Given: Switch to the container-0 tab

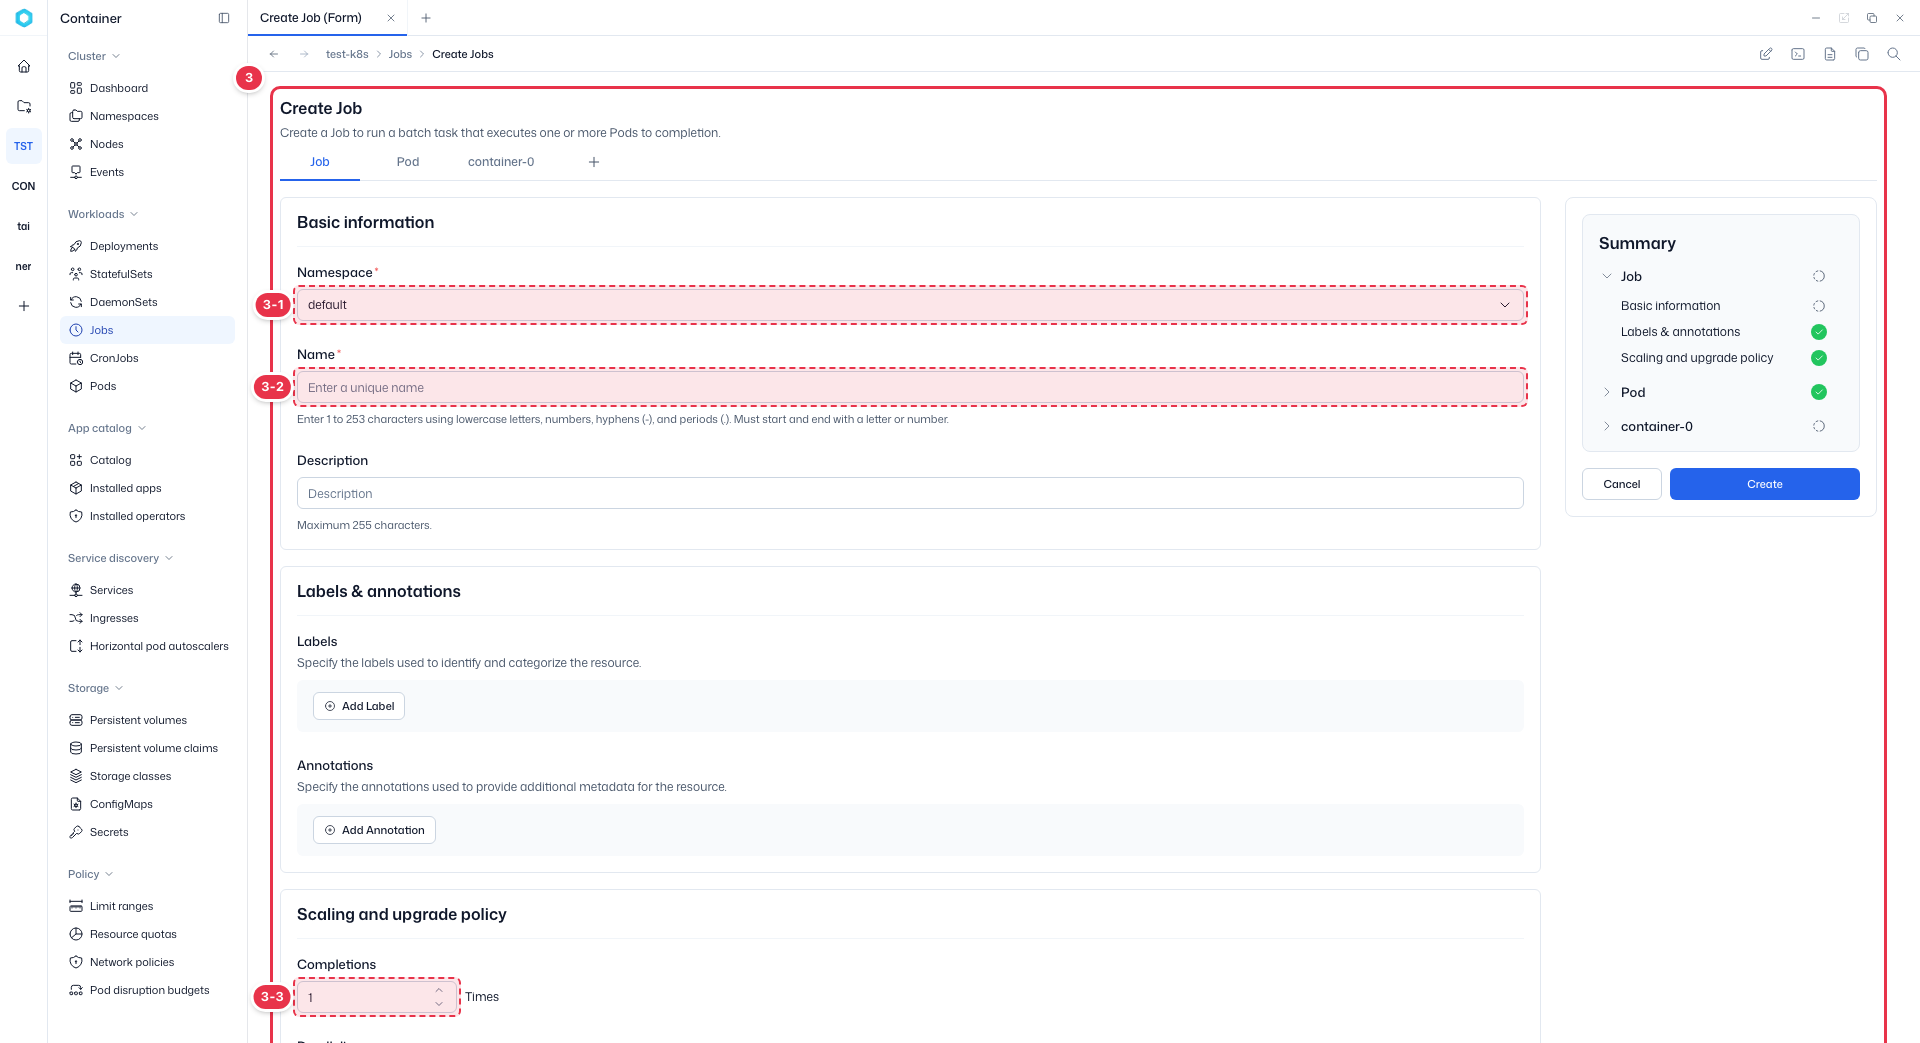Looking at the screenshot, I should click(501, 162).
